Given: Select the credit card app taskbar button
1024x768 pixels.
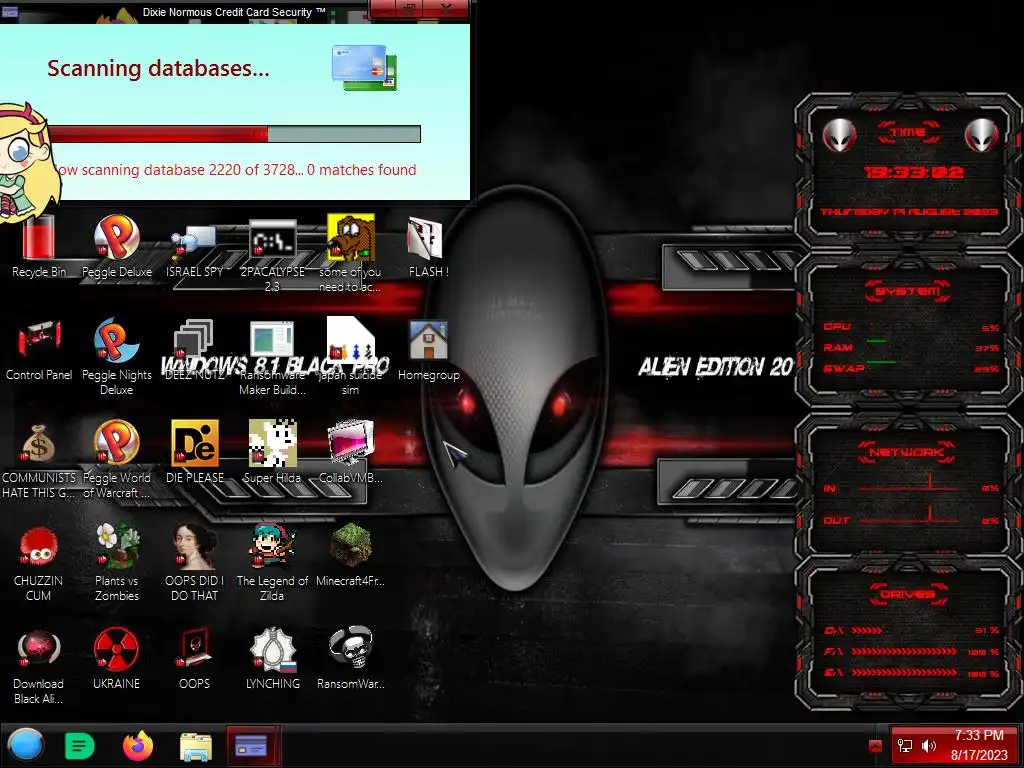Looking at the screenshot, I should point(253,745).
